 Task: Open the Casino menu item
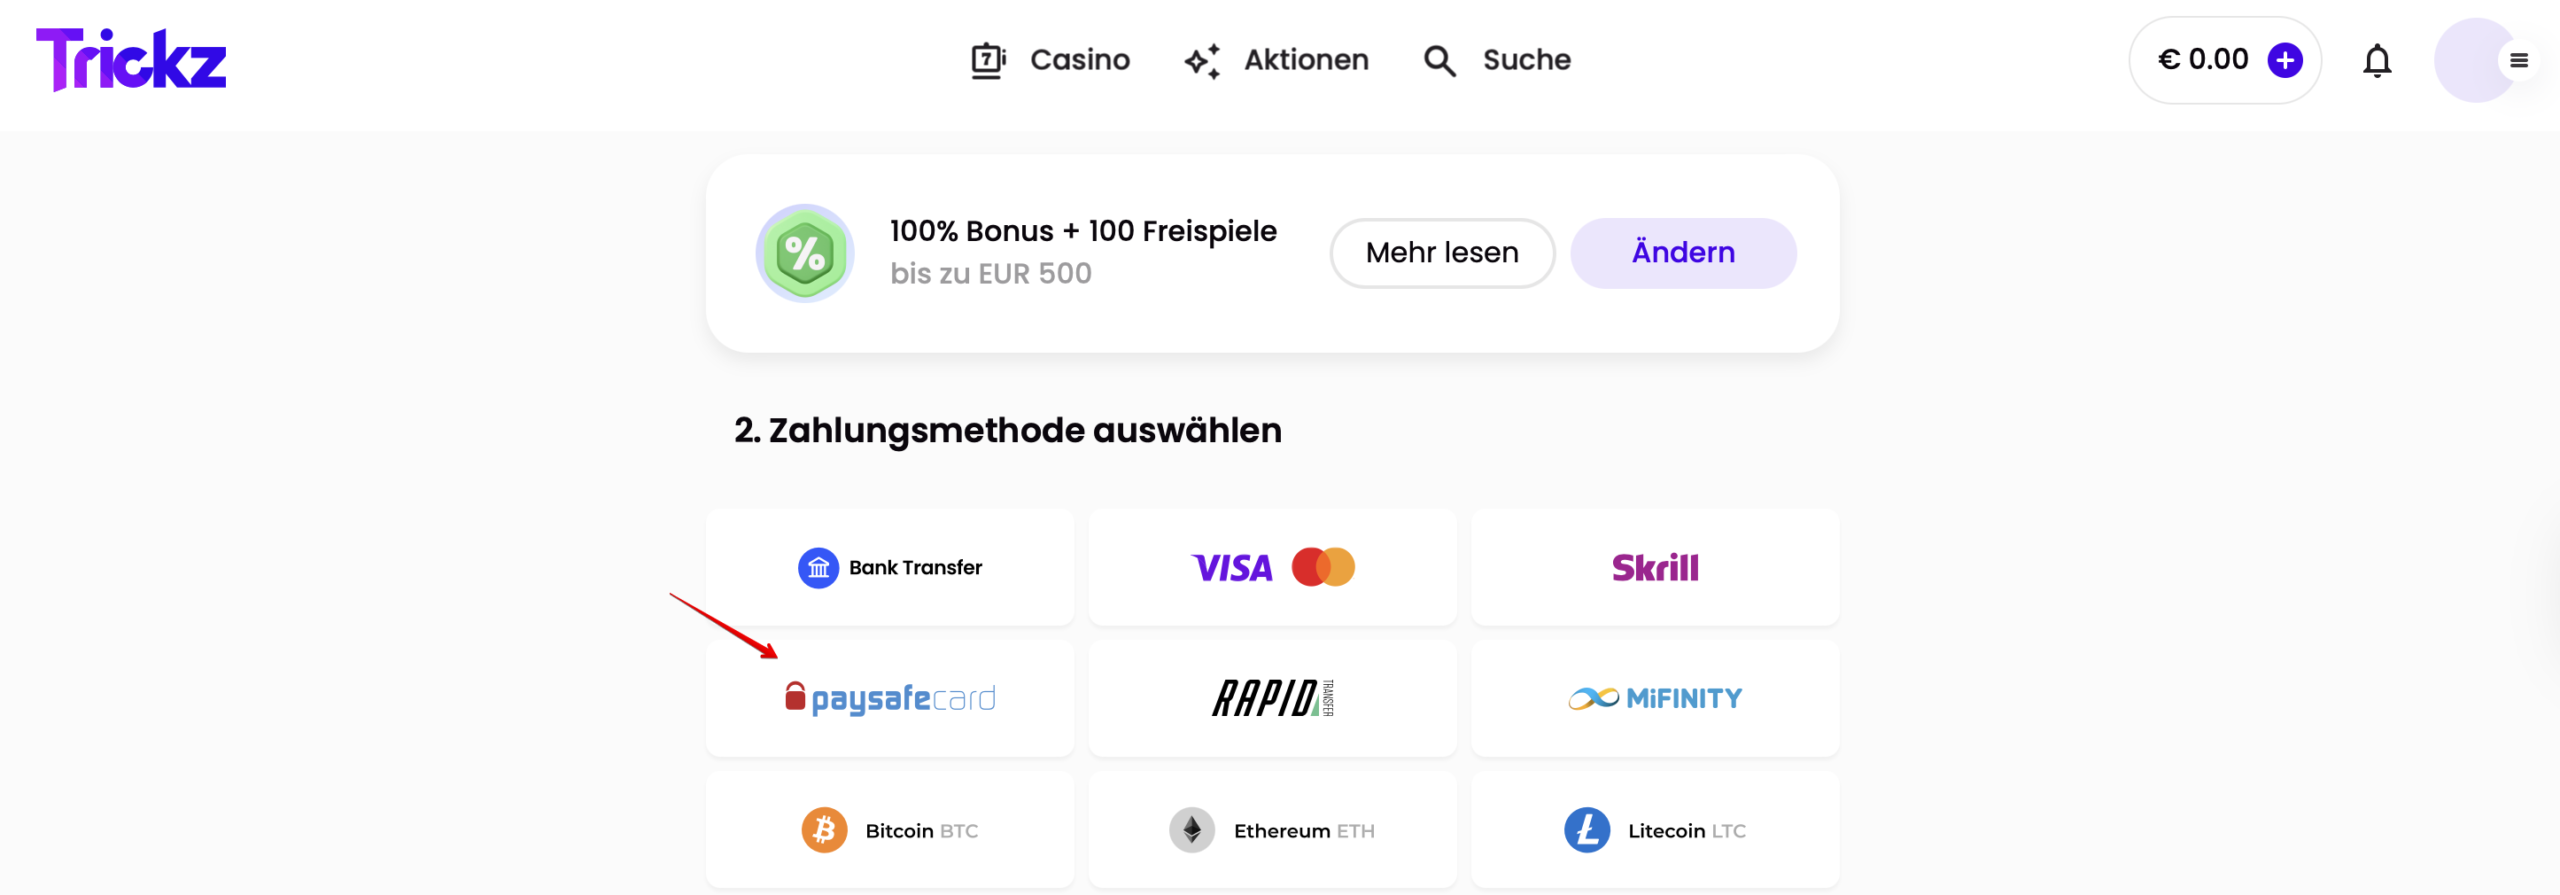tap(1050, 60)
